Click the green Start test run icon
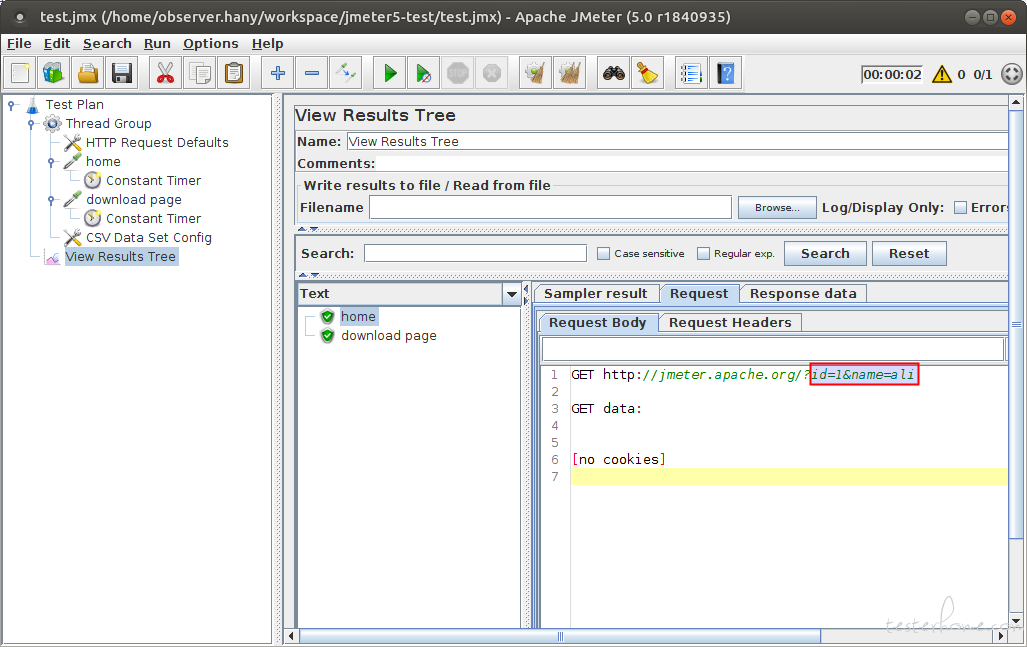The height and width of the screenshot is (647, 1027). click(x=390, y=73)
